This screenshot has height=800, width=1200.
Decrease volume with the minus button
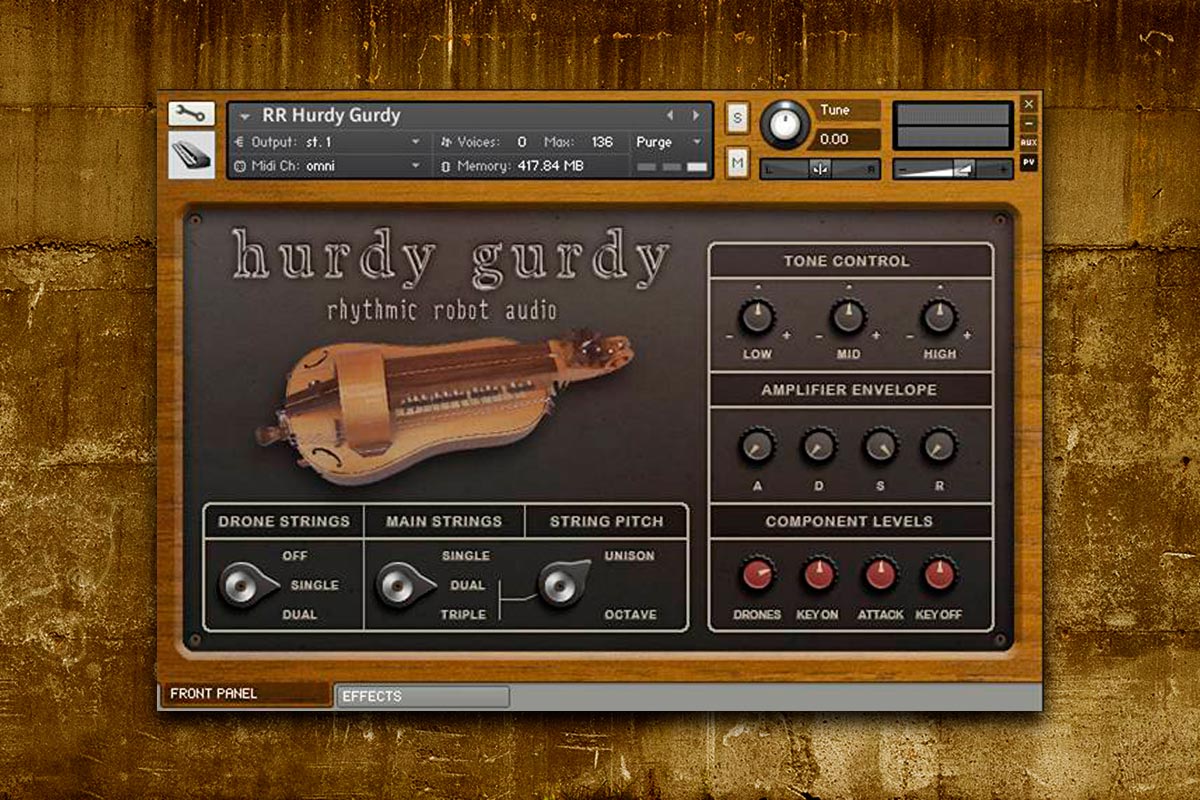(x=902, y=169)
